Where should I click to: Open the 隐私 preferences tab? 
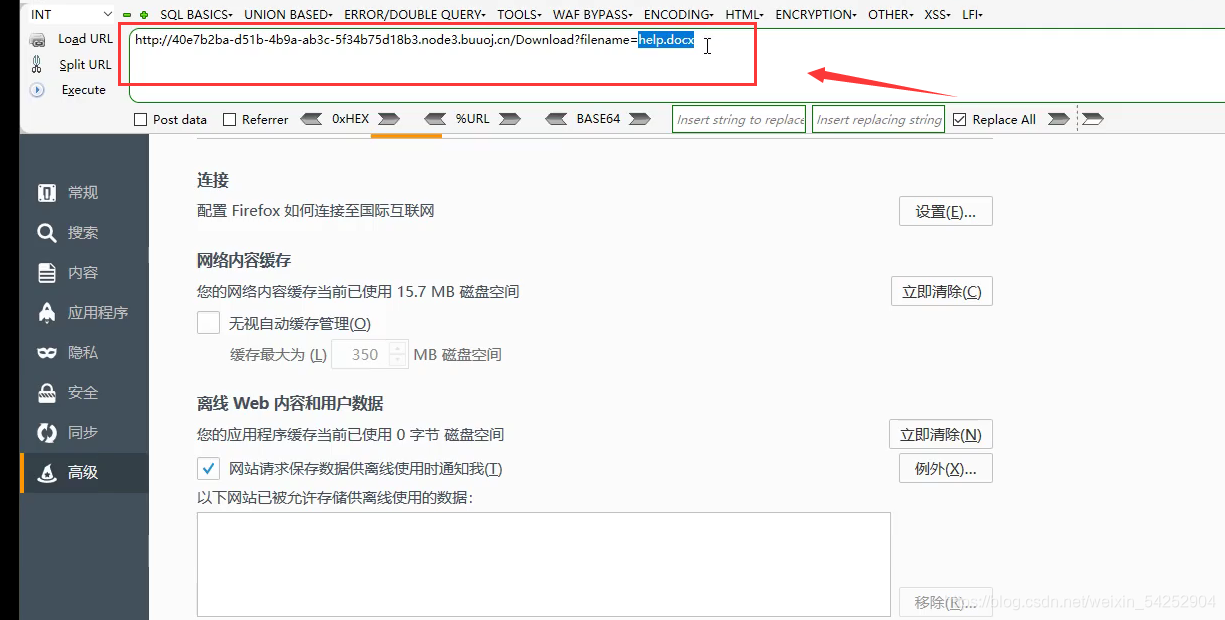tap(84, 353)
